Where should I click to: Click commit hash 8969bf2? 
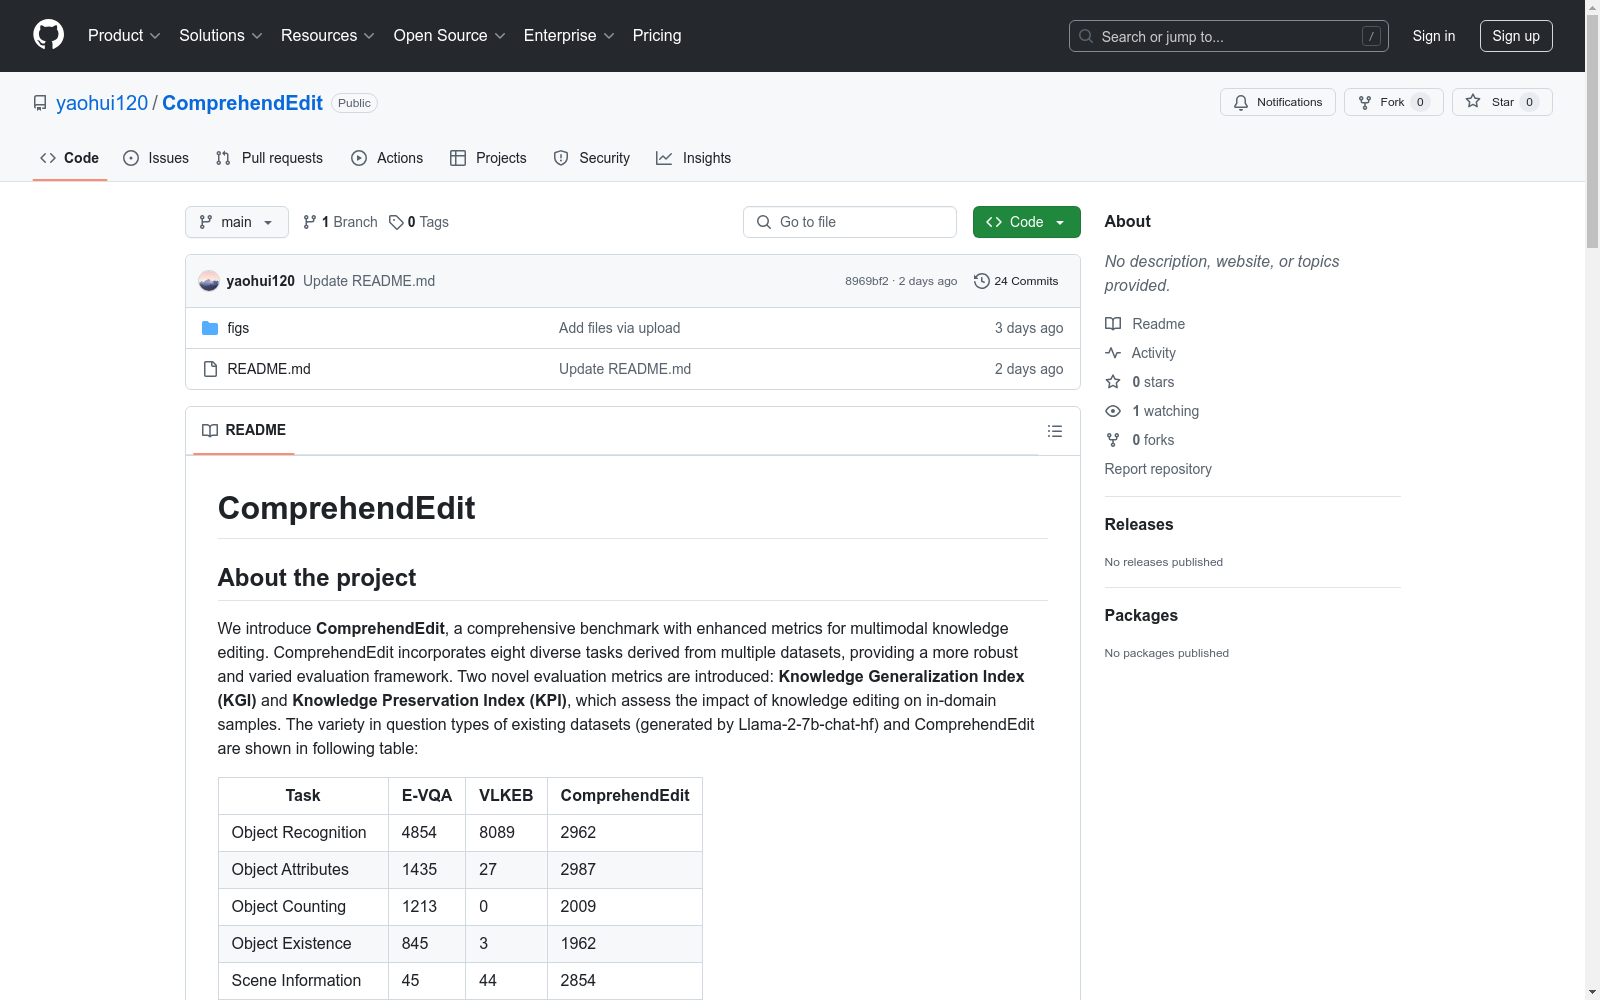867,281
